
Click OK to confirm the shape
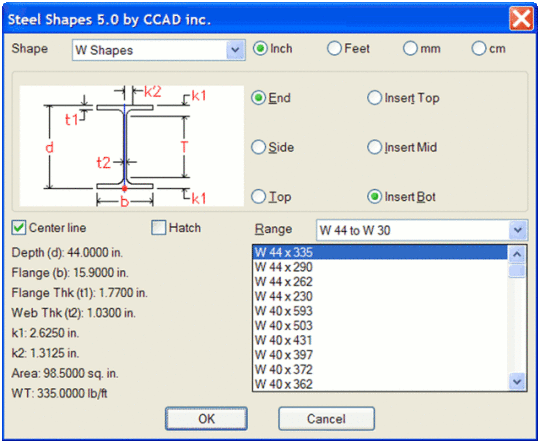[206, 419]
